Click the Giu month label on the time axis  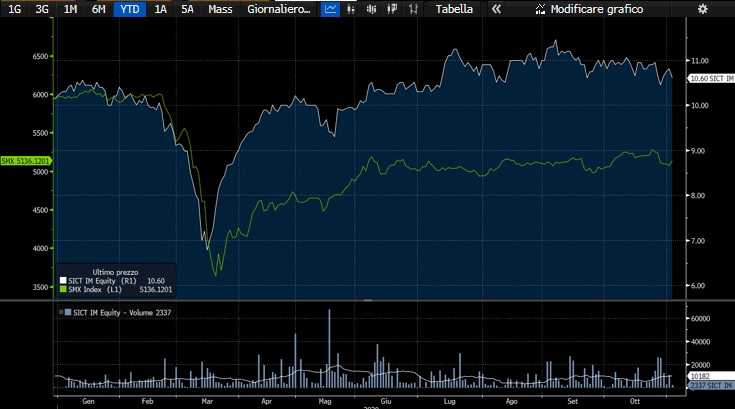click(x=386, y=402)
